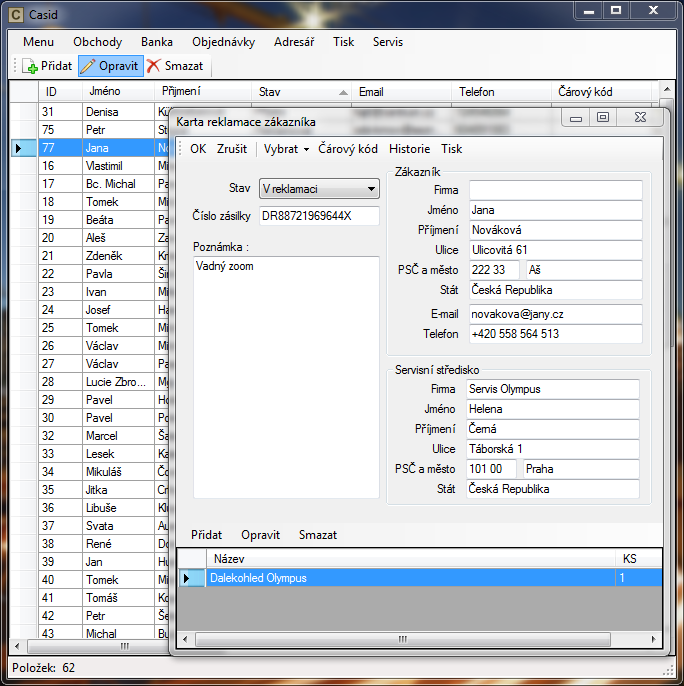Screen dimensions: 684x686
Task: Select the row with ID 17 Bc. Michal
Action: [90, 184]
